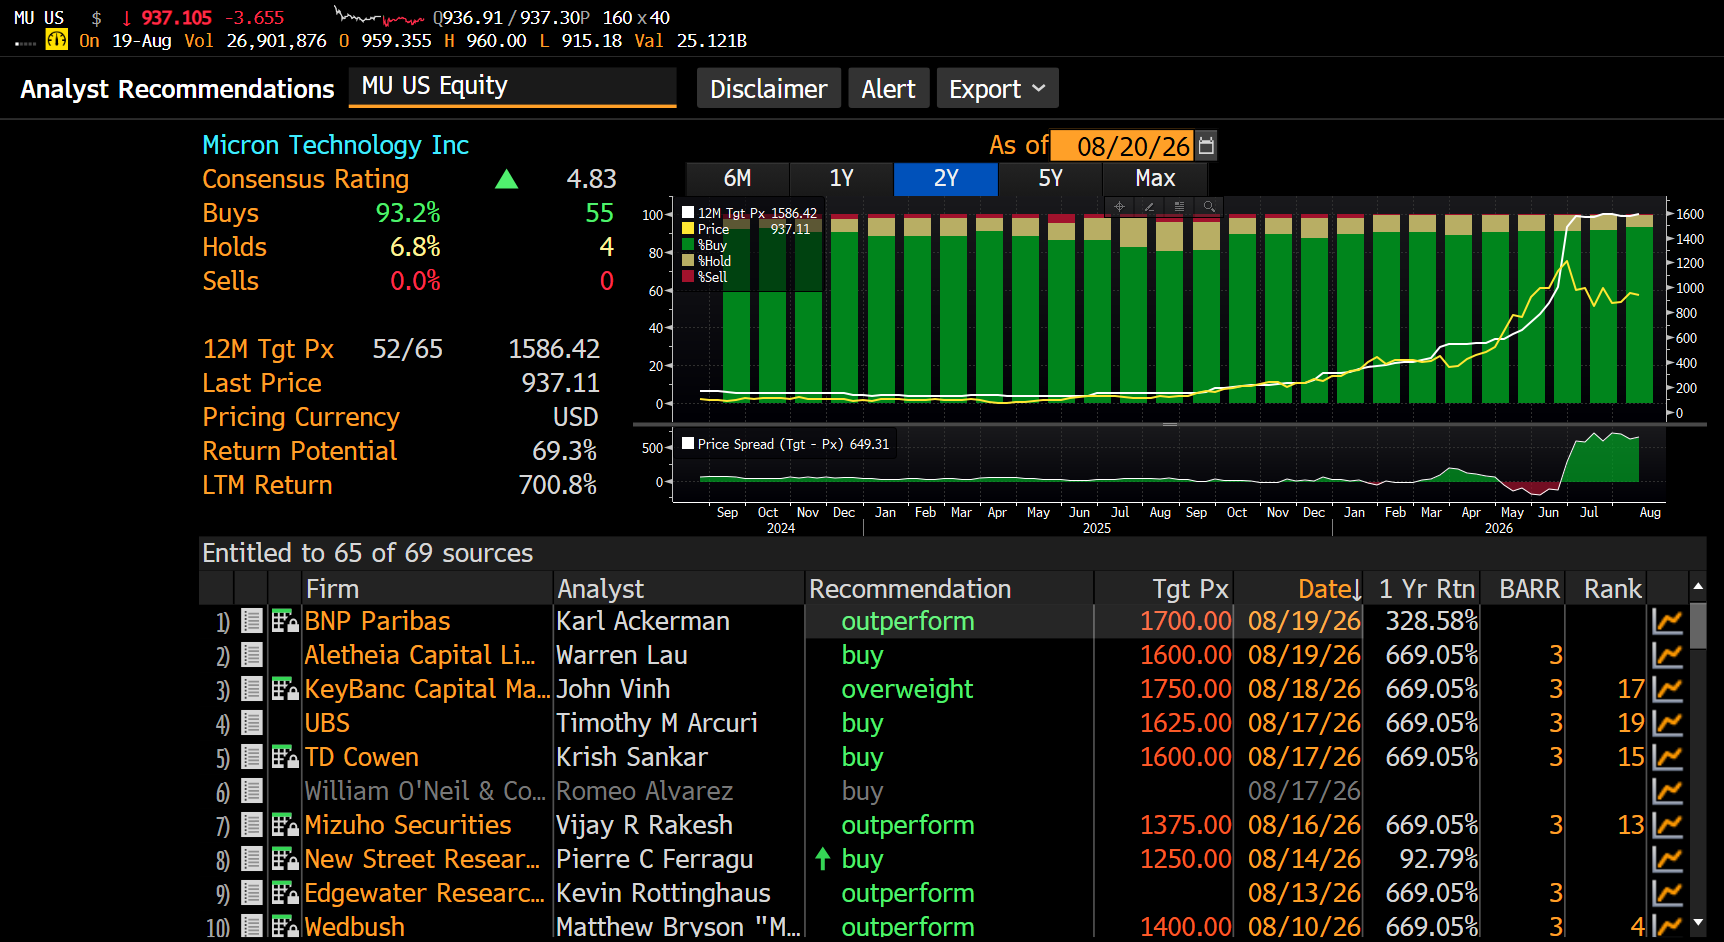1724x942 pixels.
Task: Switch chart range to Max
Action: tap(1155, 178)
